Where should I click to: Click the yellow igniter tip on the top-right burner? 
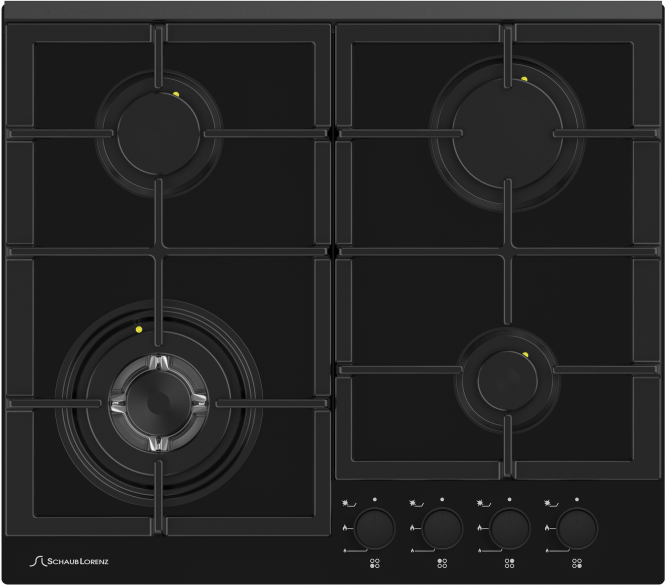click(523, 79)
